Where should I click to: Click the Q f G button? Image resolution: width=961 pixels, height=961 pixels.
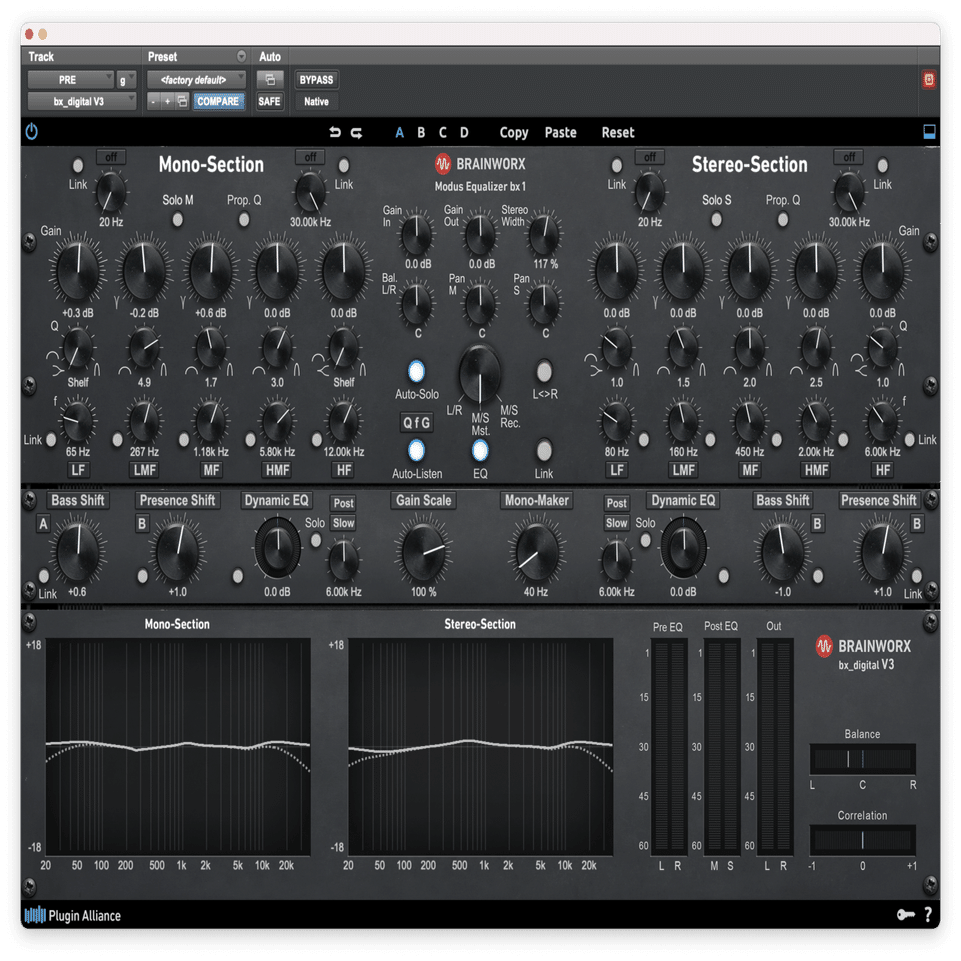point(416,422)
